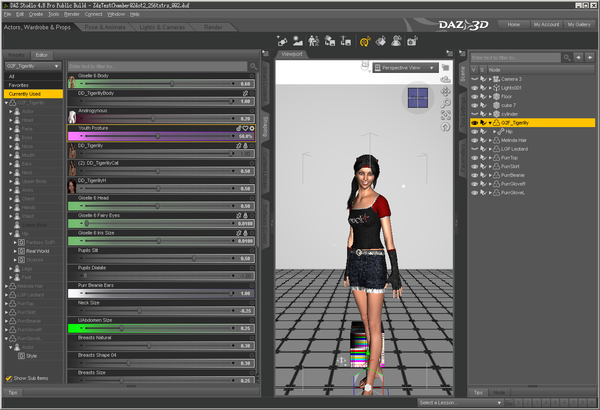Switch to the Pose & Animate activity tab

[x=105, y=27]
